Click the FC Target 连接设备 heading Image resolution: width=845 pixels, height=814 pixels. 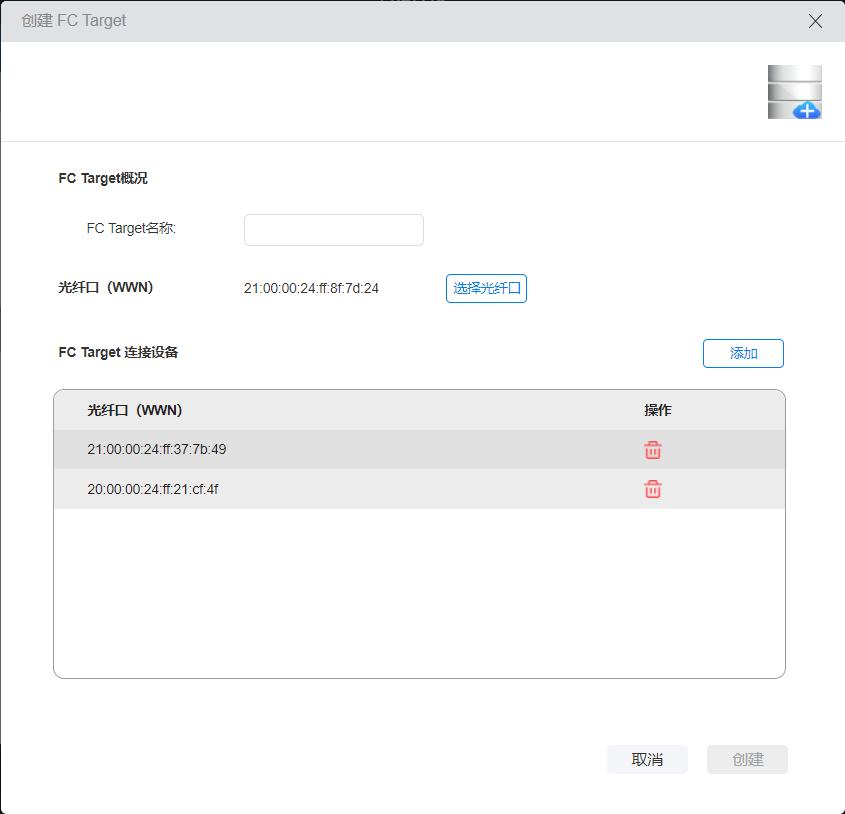click(118, 352)
